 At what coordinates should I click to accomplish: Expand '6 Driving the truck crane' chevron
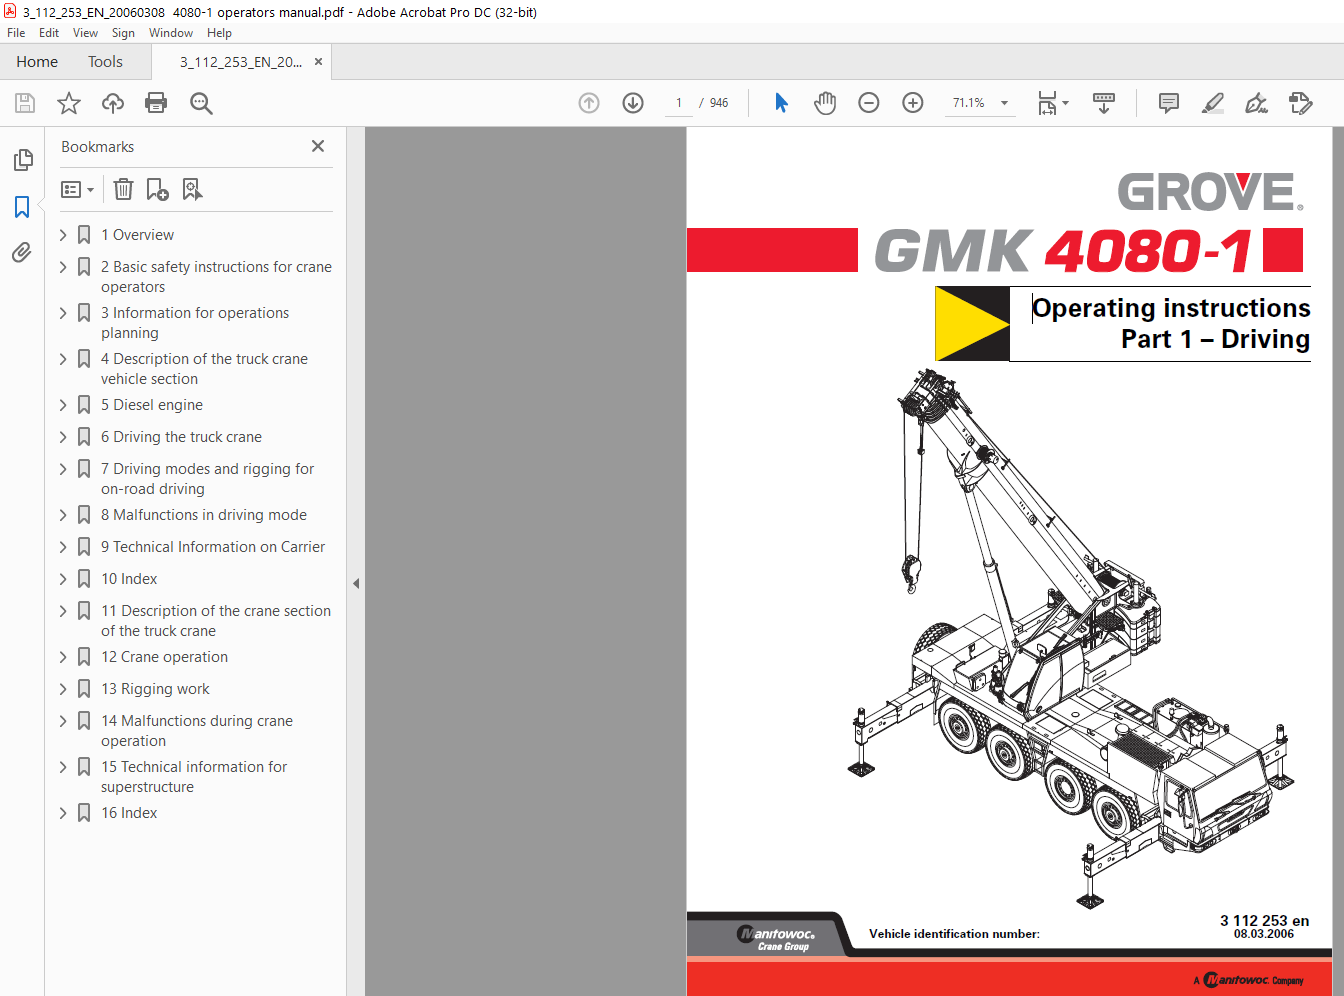tap(63, 437)
